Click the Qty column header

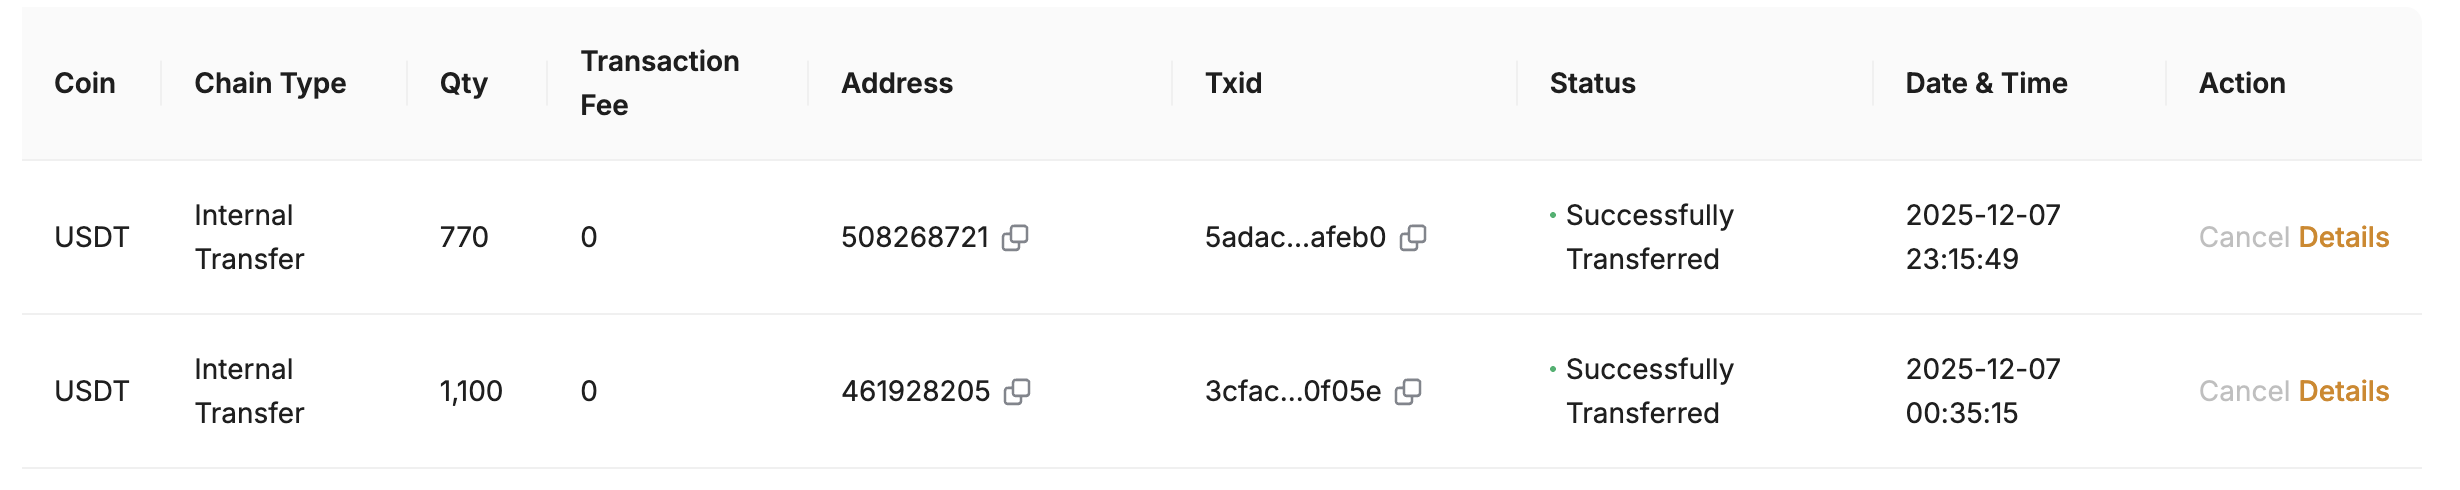(x=463, y=84)
